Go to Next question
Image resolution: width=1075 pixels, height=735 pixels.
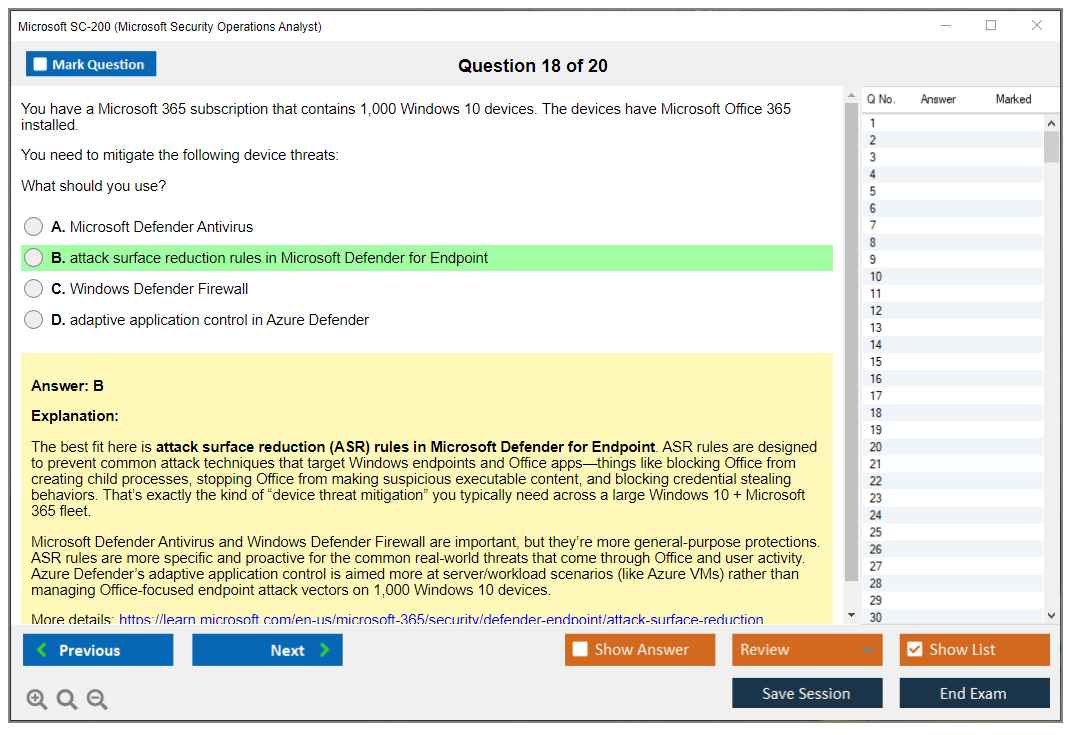tap(267, 650)
